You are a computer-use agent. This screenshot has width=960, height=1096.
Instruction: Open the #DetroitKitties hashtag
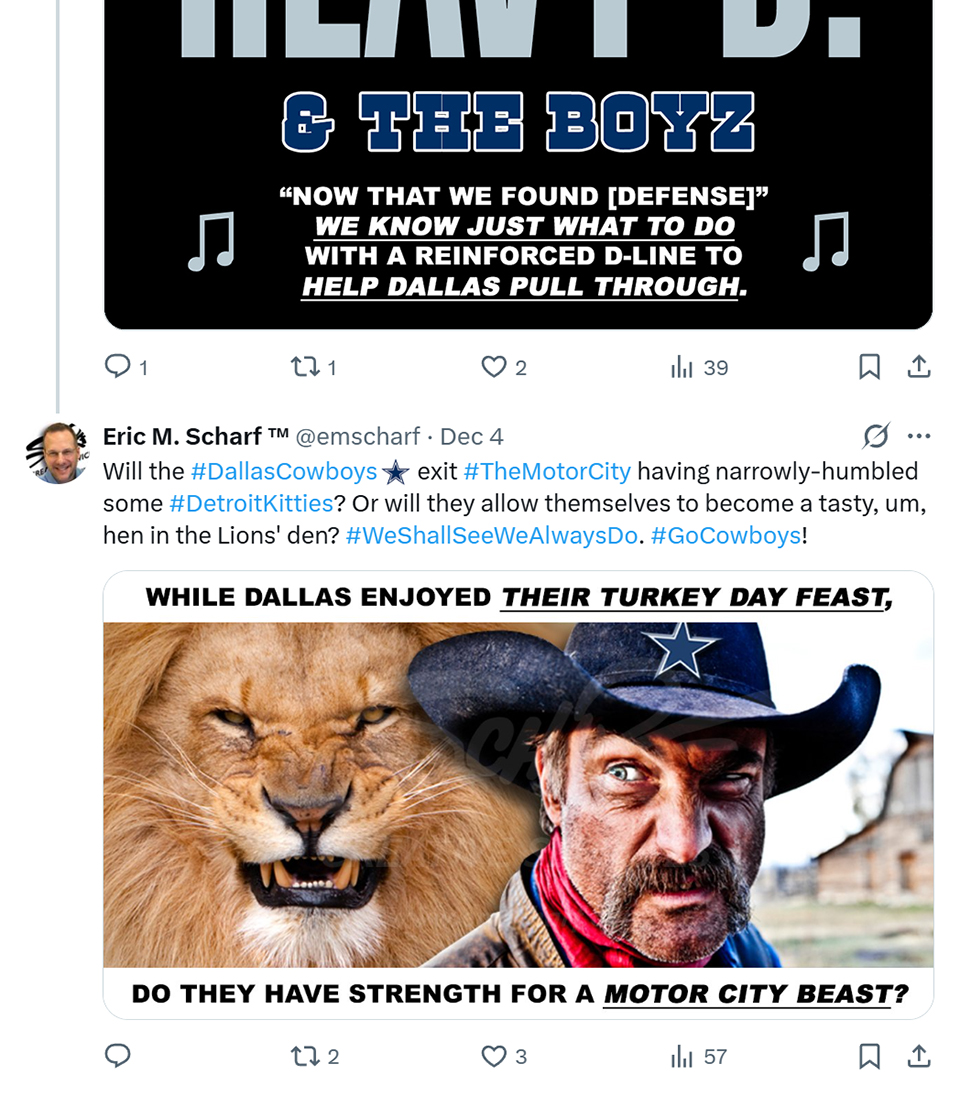(250, 503)
